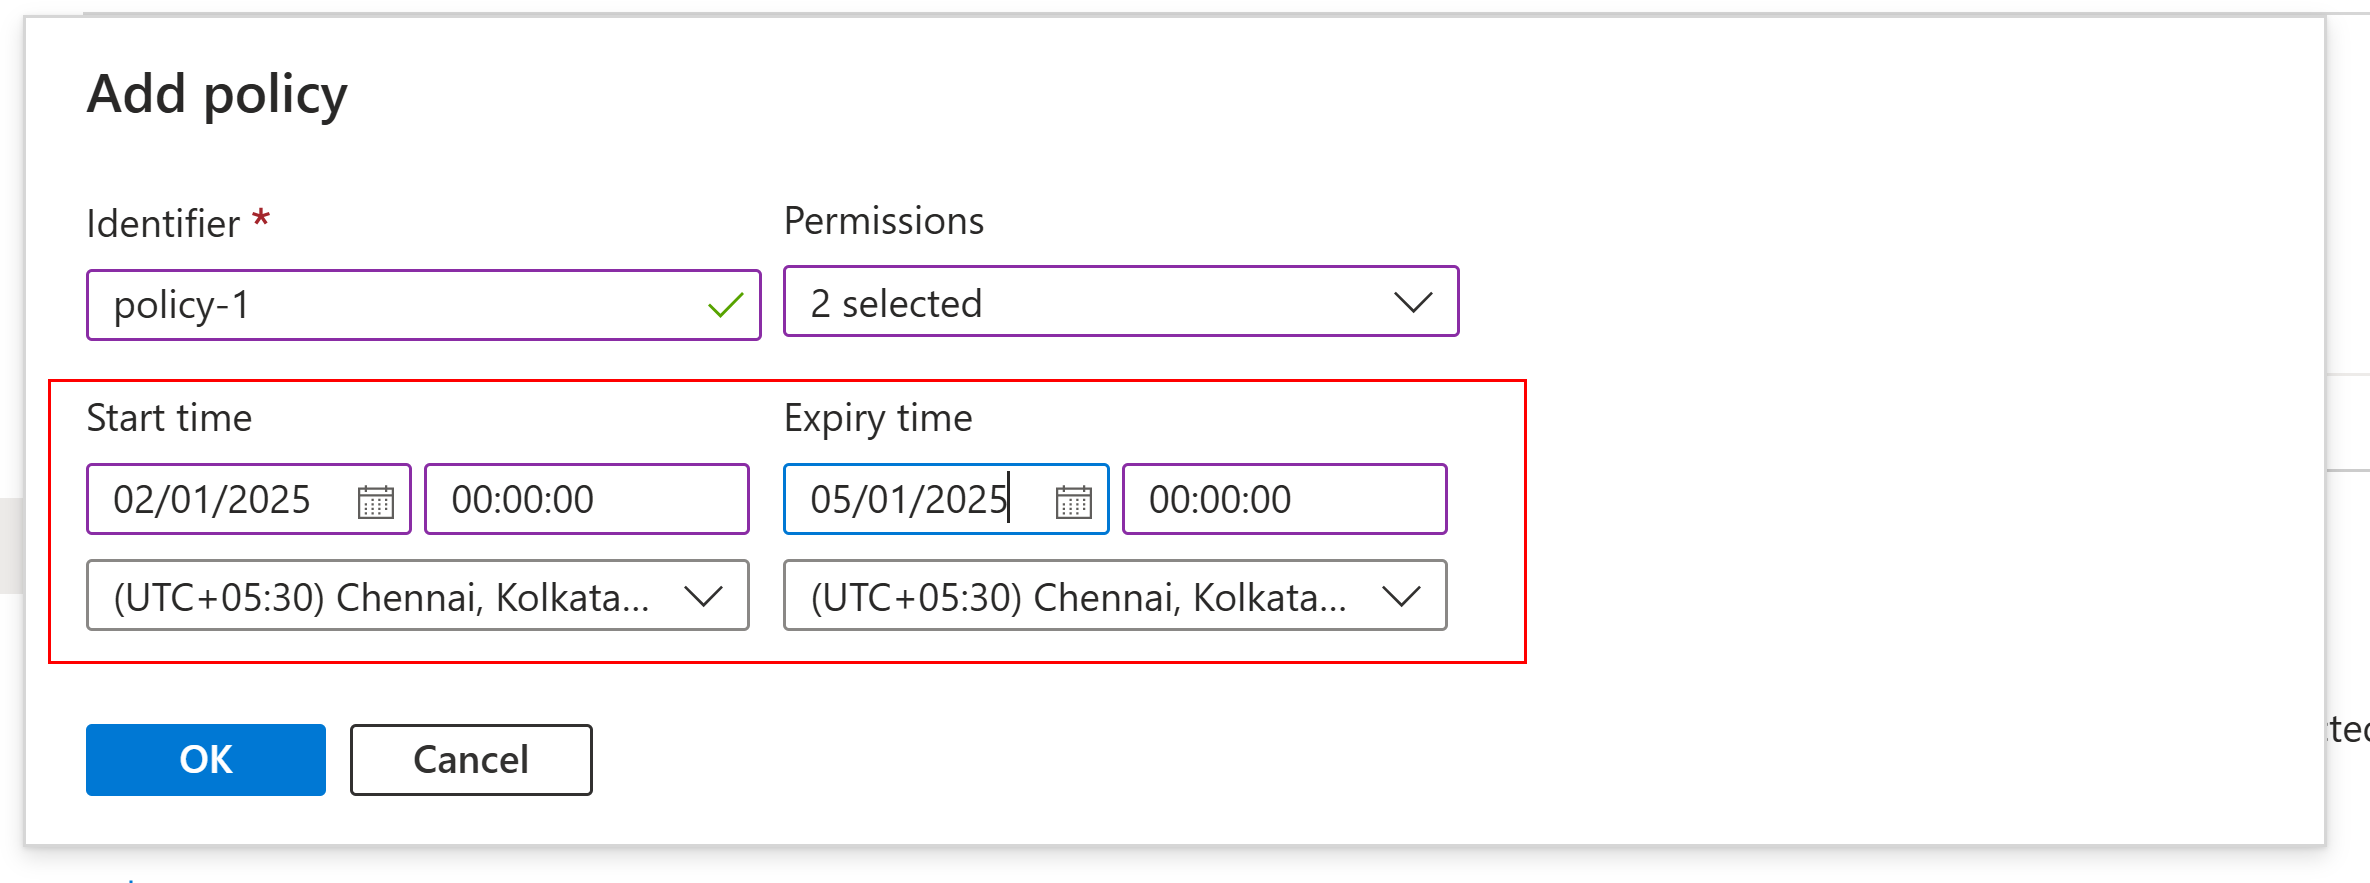The height and width of the screenshot is (883, 2370).
Task: Expand the Permissions '2 selected' dropdown
Action: [1121, 302]
